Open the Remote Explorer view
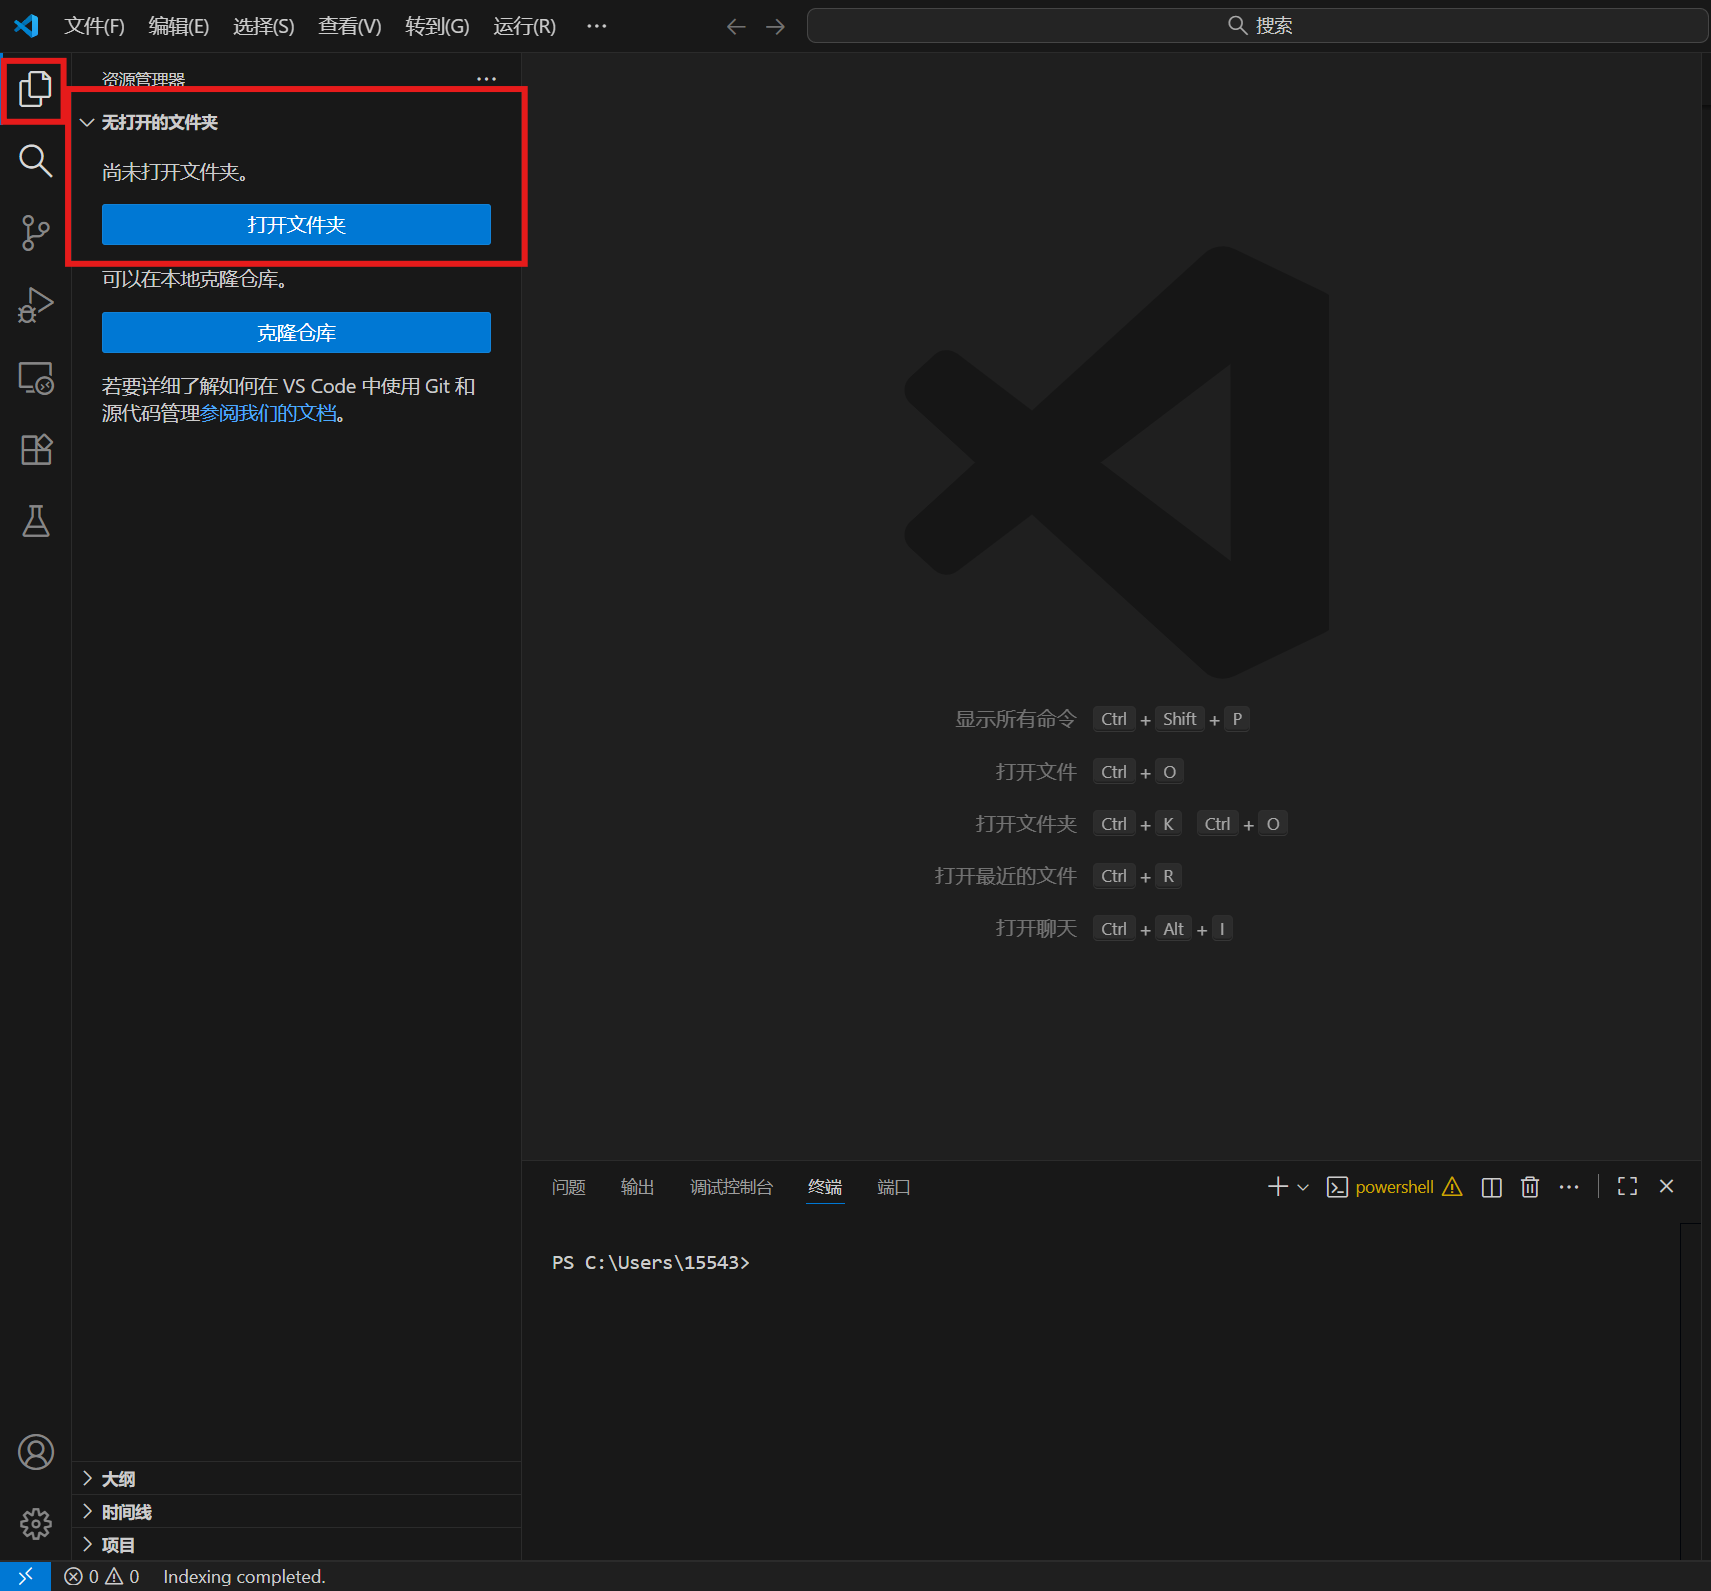This screenshot has width=1711, height=1591. pyautogui.click(x=35, y=378)
